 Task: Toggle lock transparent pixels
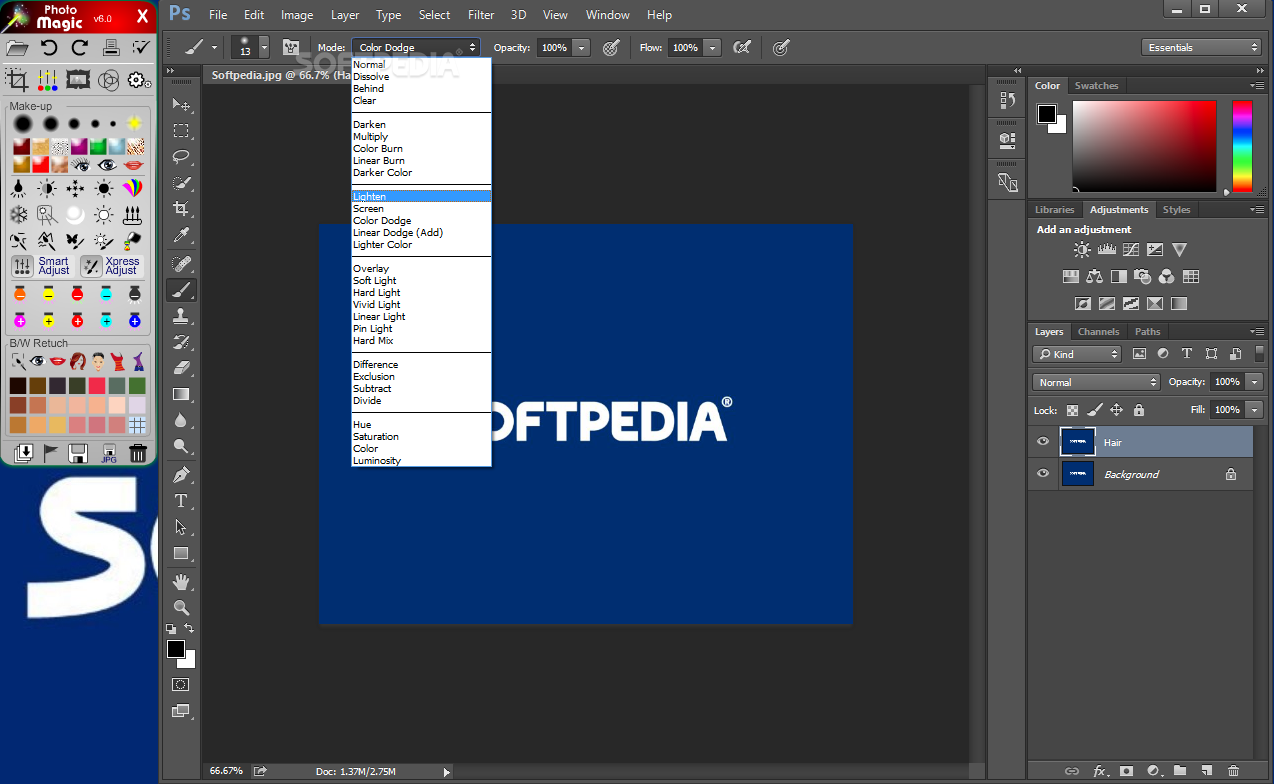1072,410
